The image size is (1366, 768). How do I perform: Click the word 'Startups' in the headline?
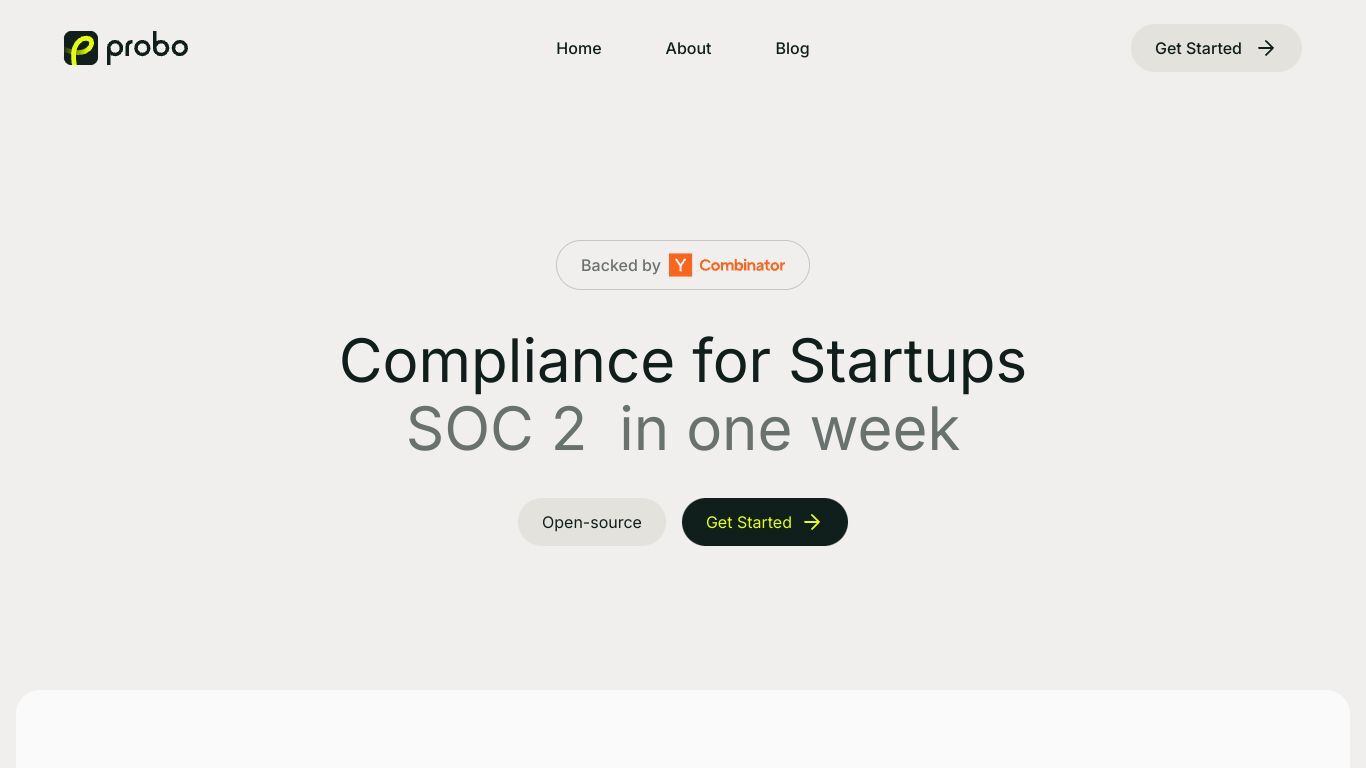[x=908, y=360]
